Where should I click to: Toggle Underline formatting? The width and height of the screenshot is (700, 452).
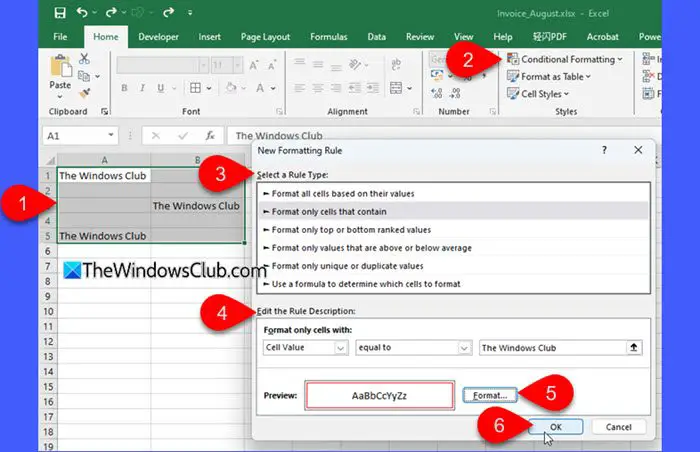pyautogui.click(x=160, y=88)
